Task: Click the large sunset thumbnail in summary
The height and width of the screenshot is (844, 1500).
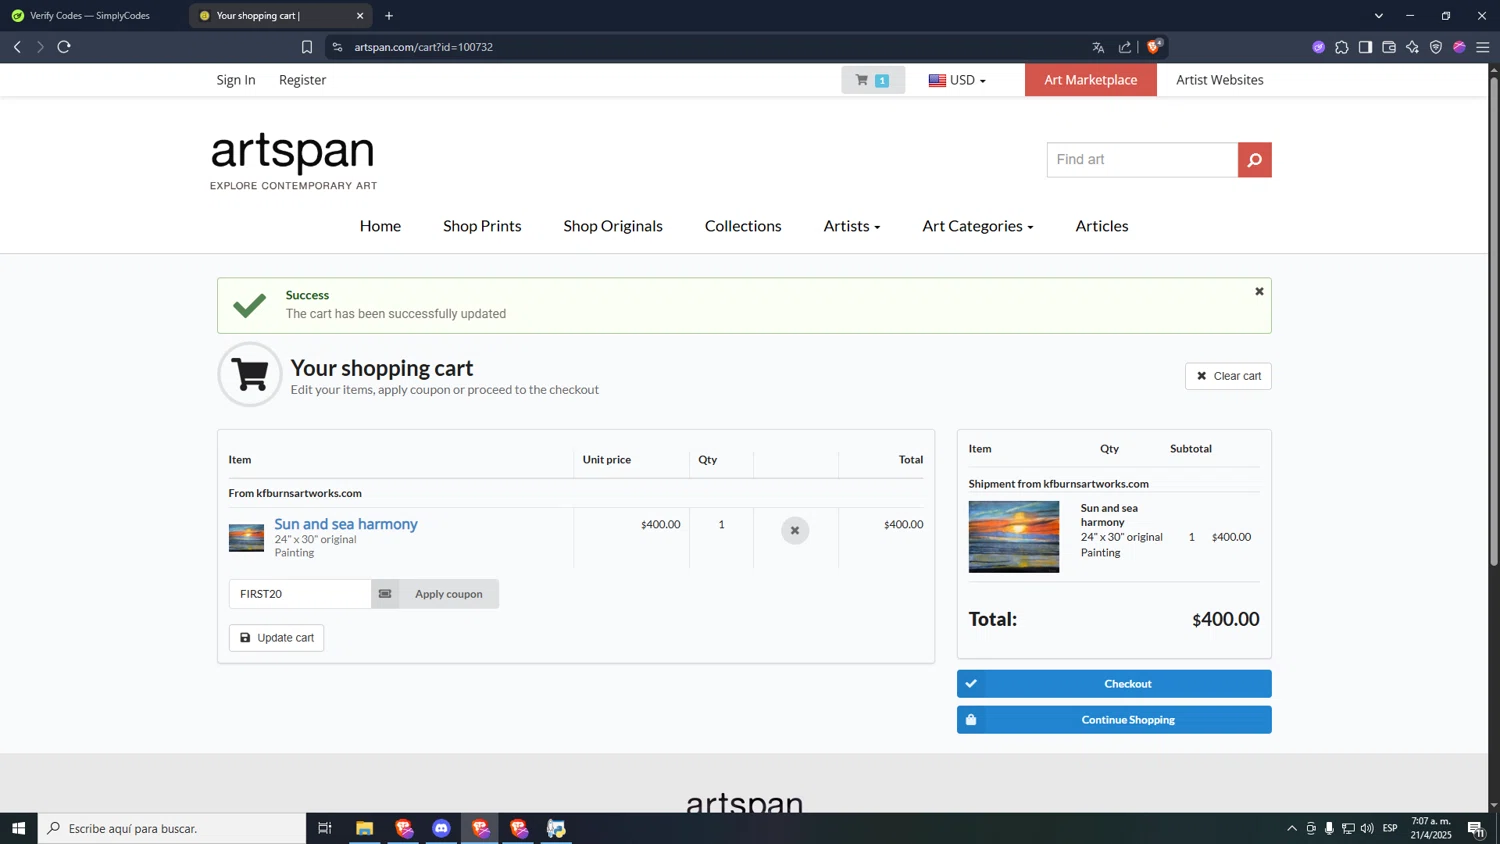Action: (x=1013, y=537)
